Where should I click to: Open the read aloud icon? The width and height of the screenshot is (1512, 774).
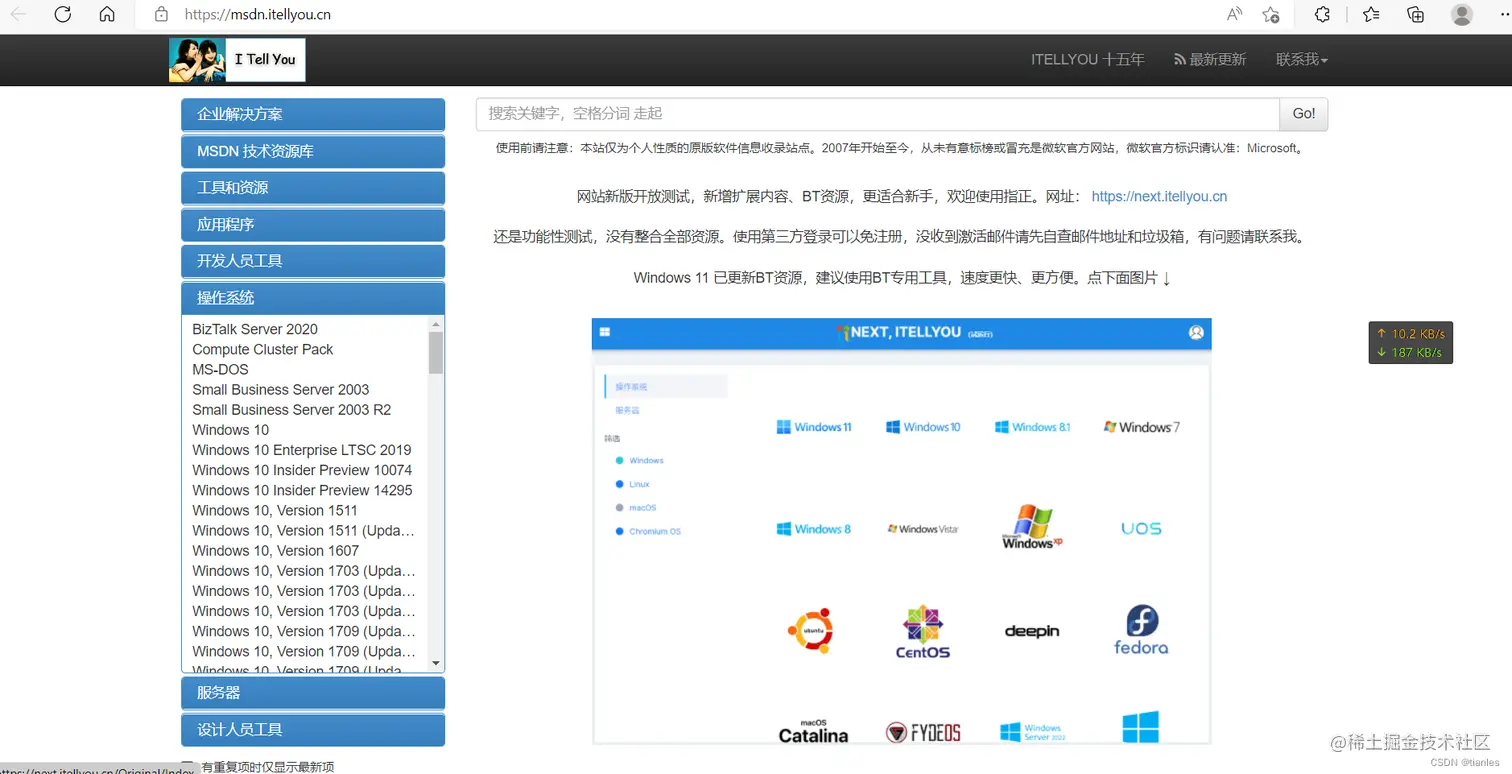click(1234, 14)
